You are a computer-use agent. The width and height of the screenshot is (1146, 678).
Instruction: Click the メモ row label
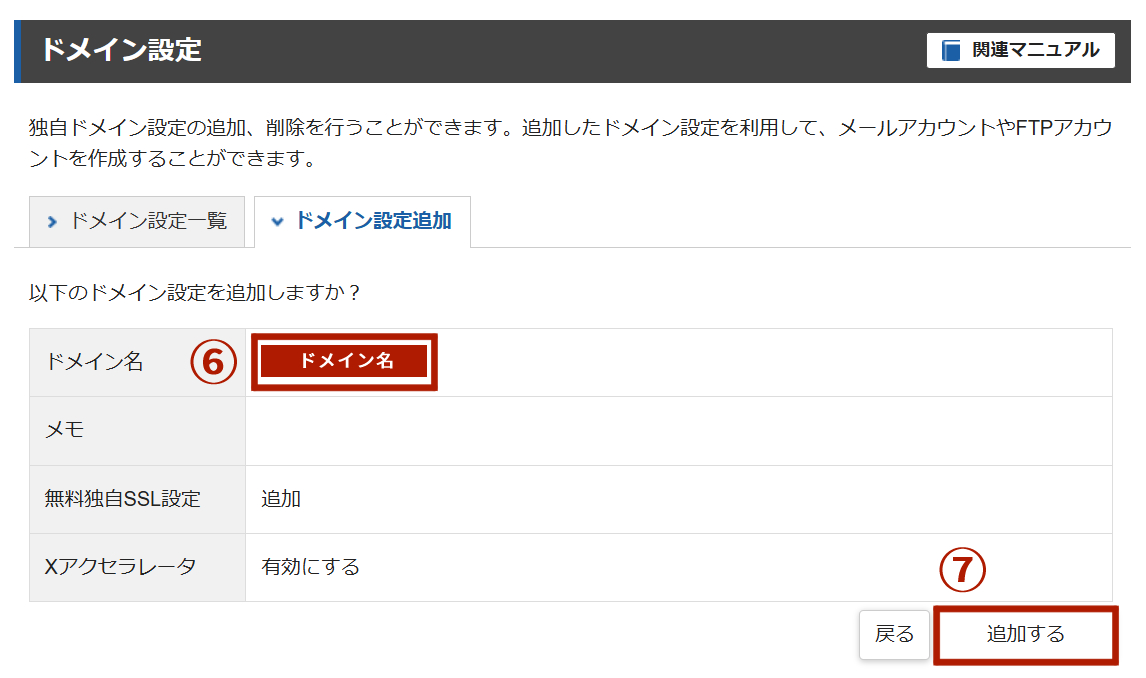pos(65,430)
